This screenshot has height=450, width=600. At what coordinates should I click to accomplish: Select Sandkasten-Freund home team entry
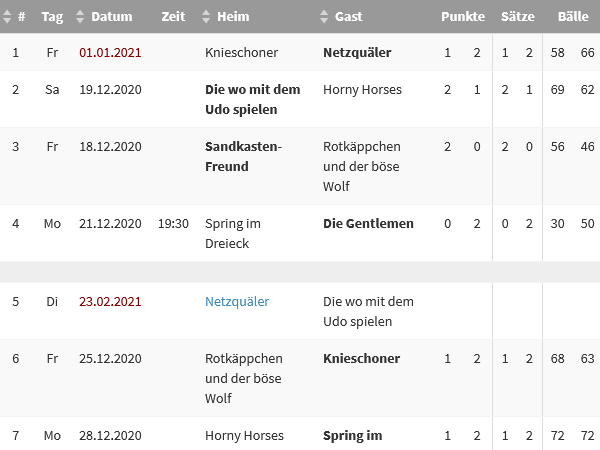point(243,156)
